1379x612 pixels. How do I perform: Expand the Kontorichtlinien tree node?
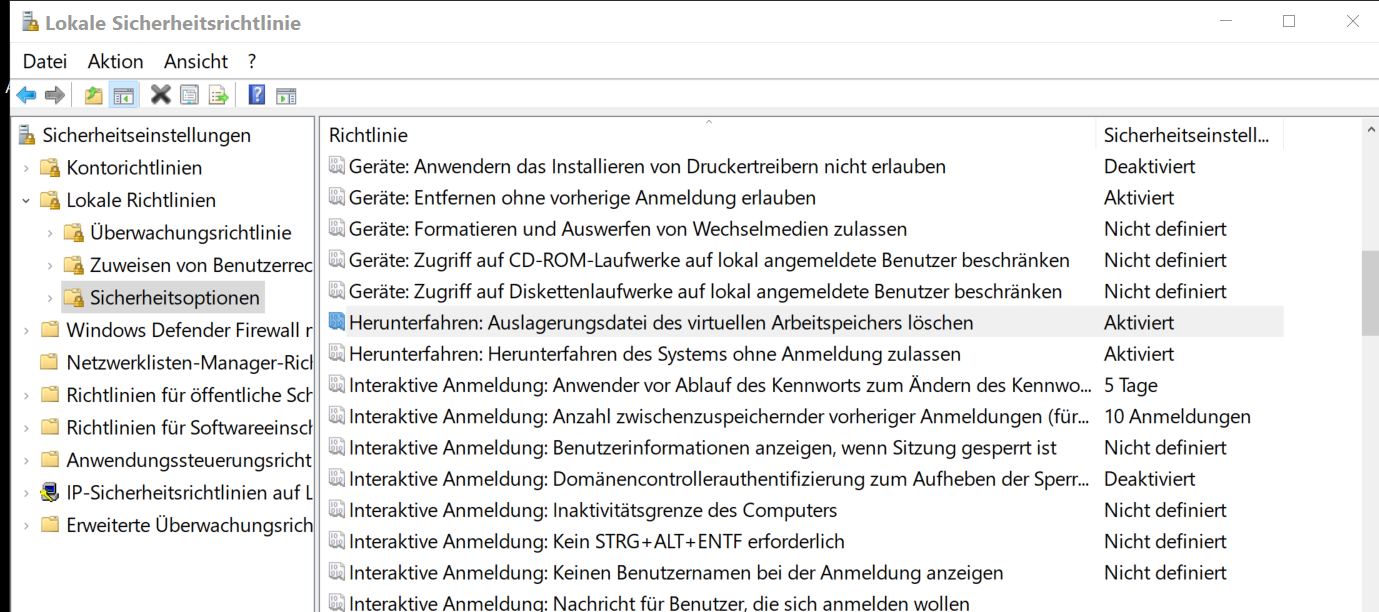[26, 168]
